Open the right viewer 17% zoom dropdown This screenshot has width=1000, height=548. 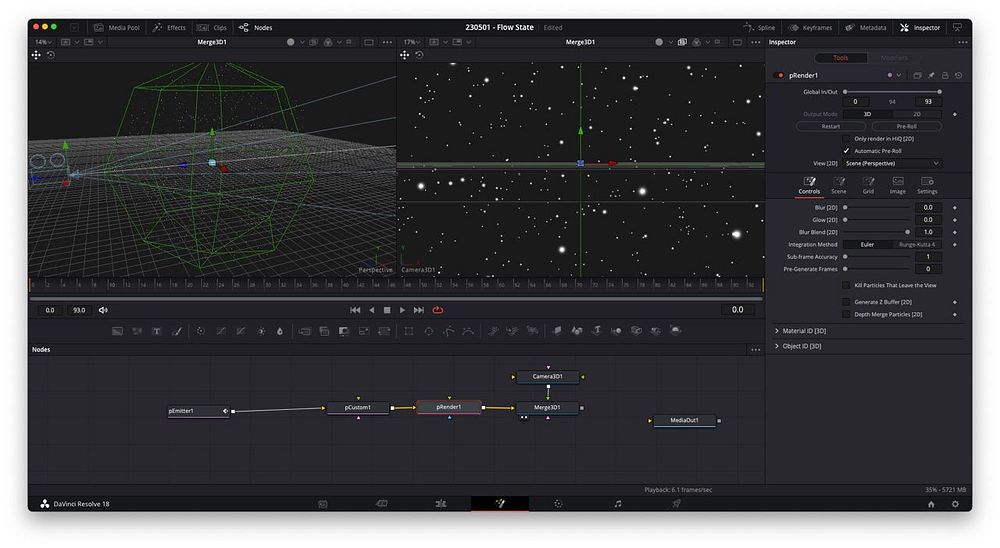click(x=412, y=42)
